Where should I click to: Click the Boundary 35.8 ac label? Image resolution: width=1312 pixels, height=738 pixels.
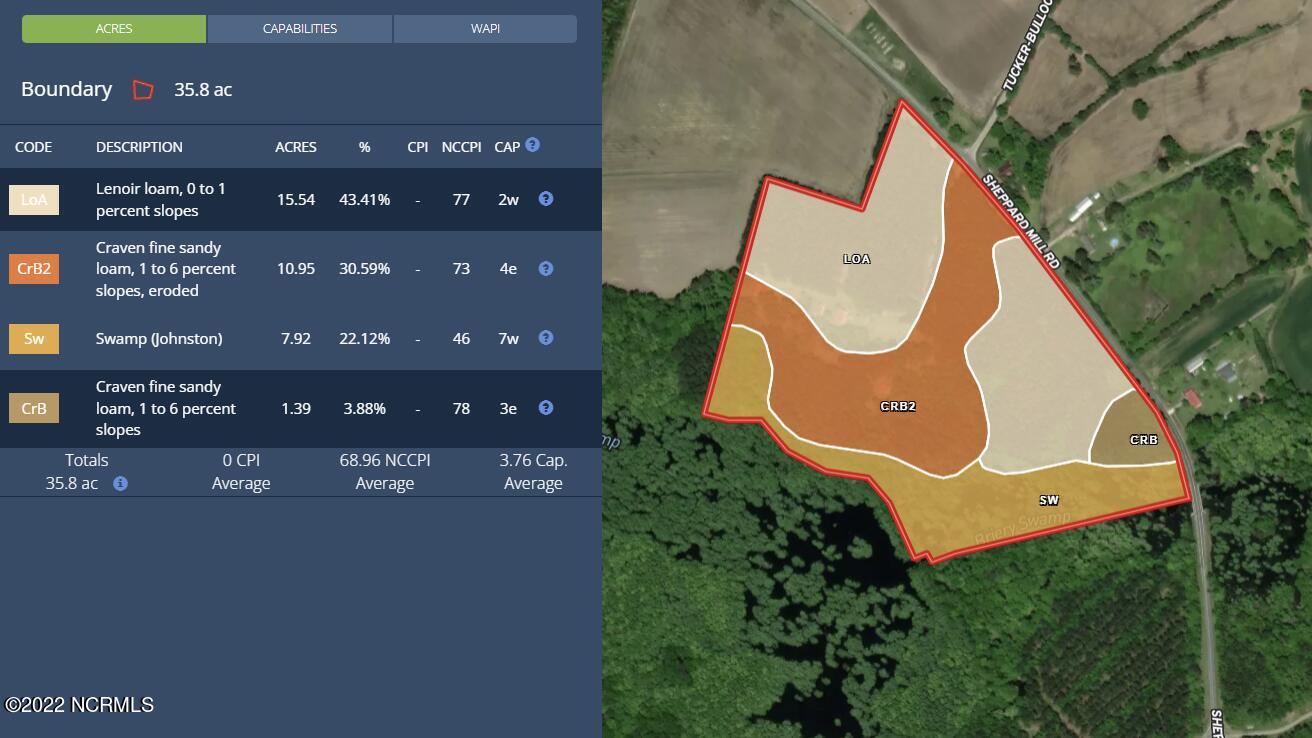(x=126, y=89)
